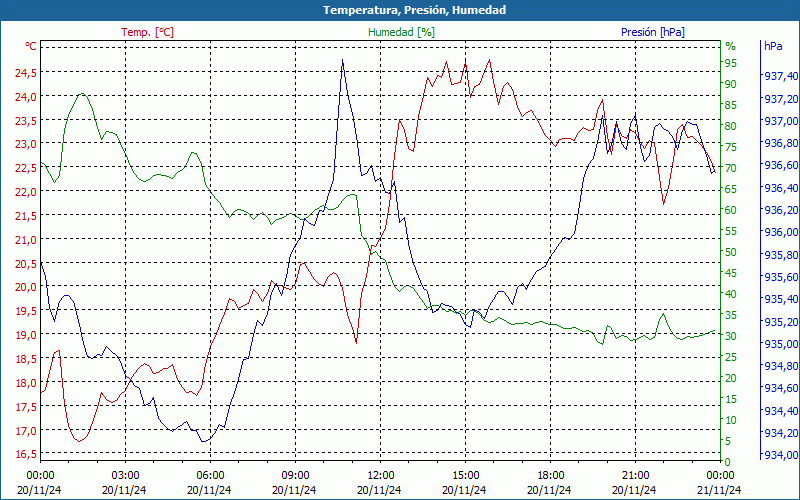Click the 23,5 temperature axis value

(26, 120)
